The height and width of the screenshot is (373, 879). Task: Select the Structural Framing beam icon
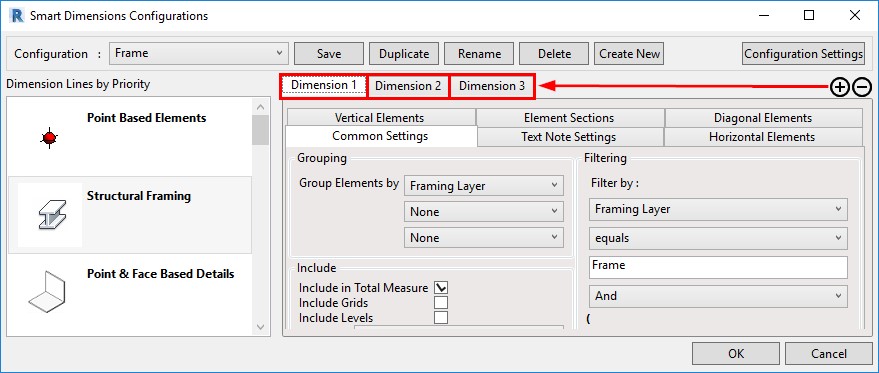coord(52,215)
